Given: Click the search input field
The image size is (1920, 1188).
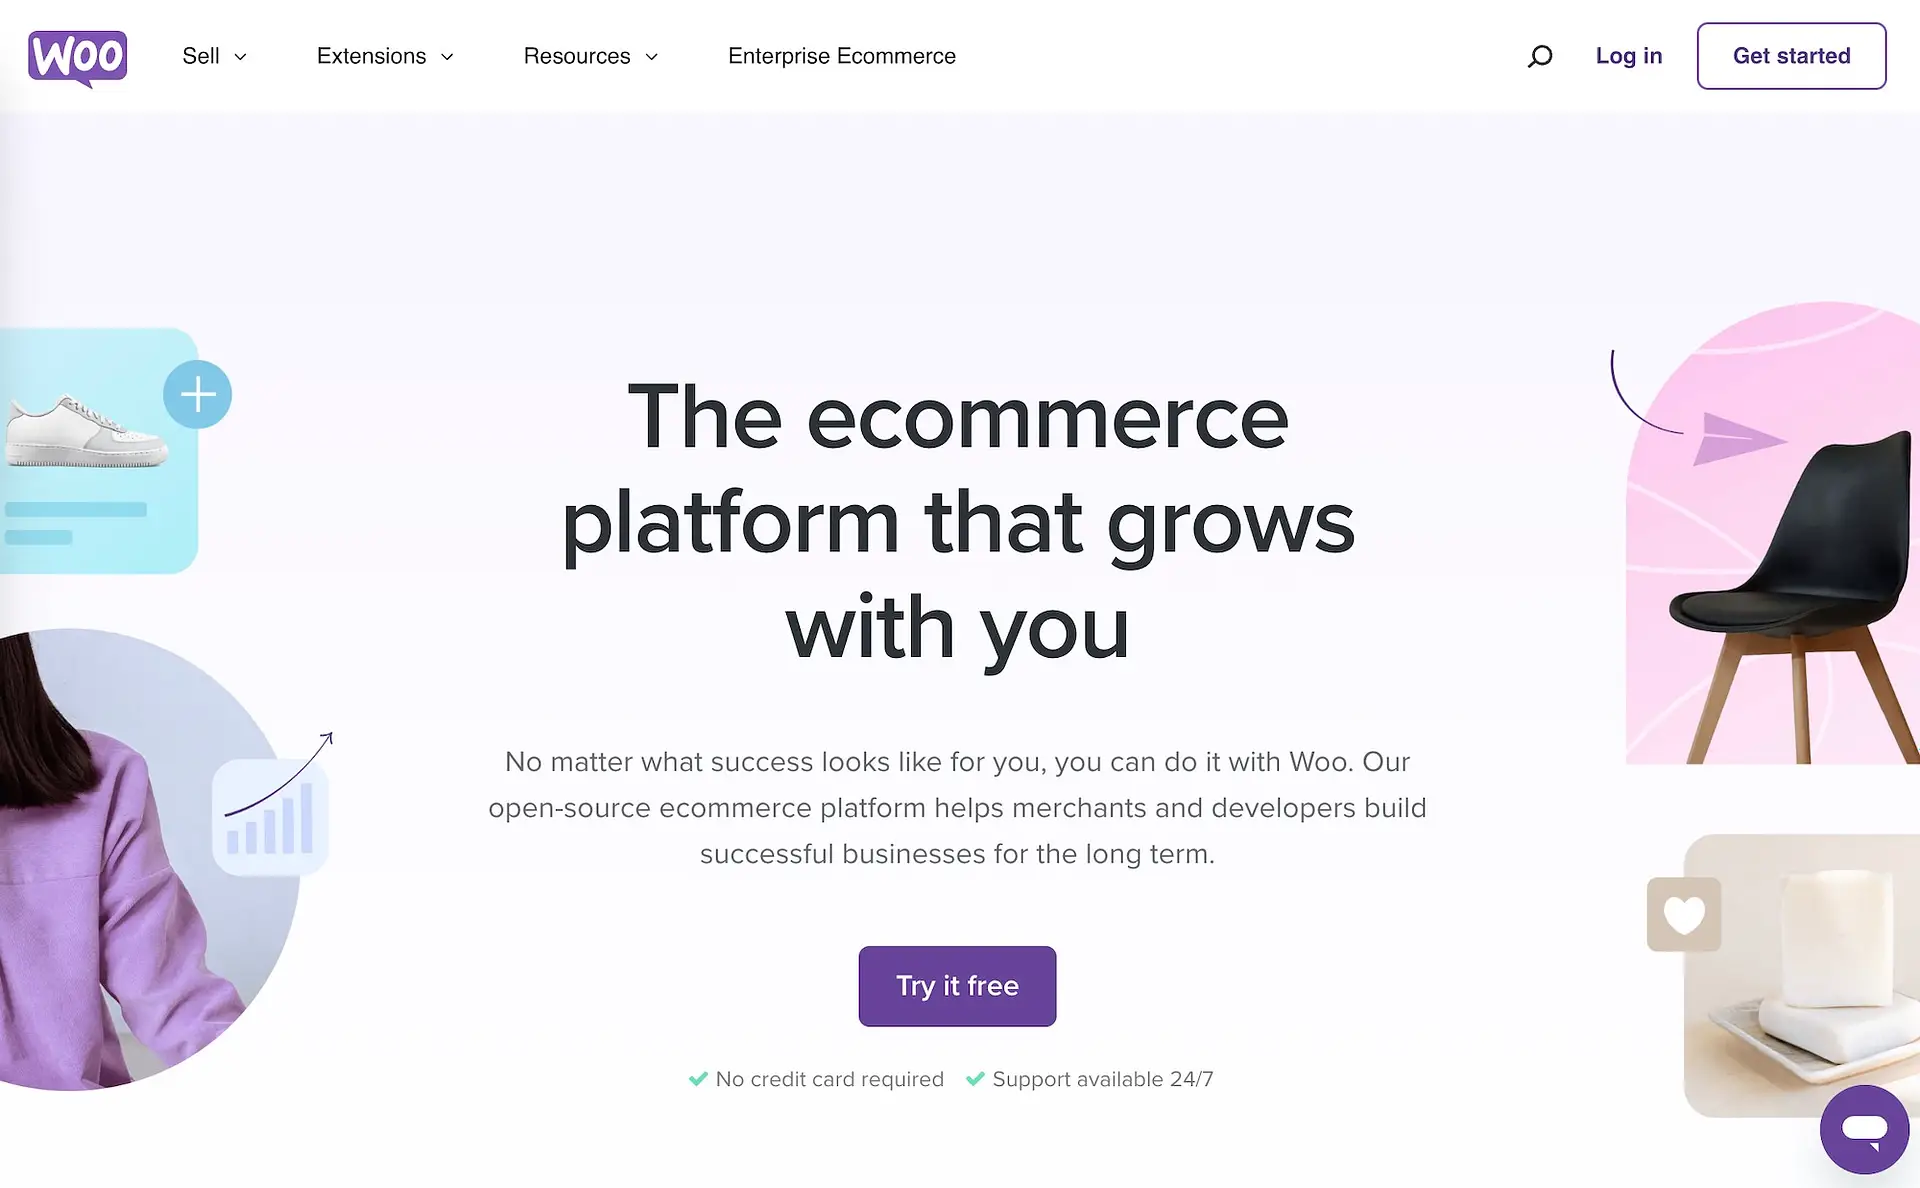Looking at the screenshot, I should pyautogui.click(x=1541, y=56).
